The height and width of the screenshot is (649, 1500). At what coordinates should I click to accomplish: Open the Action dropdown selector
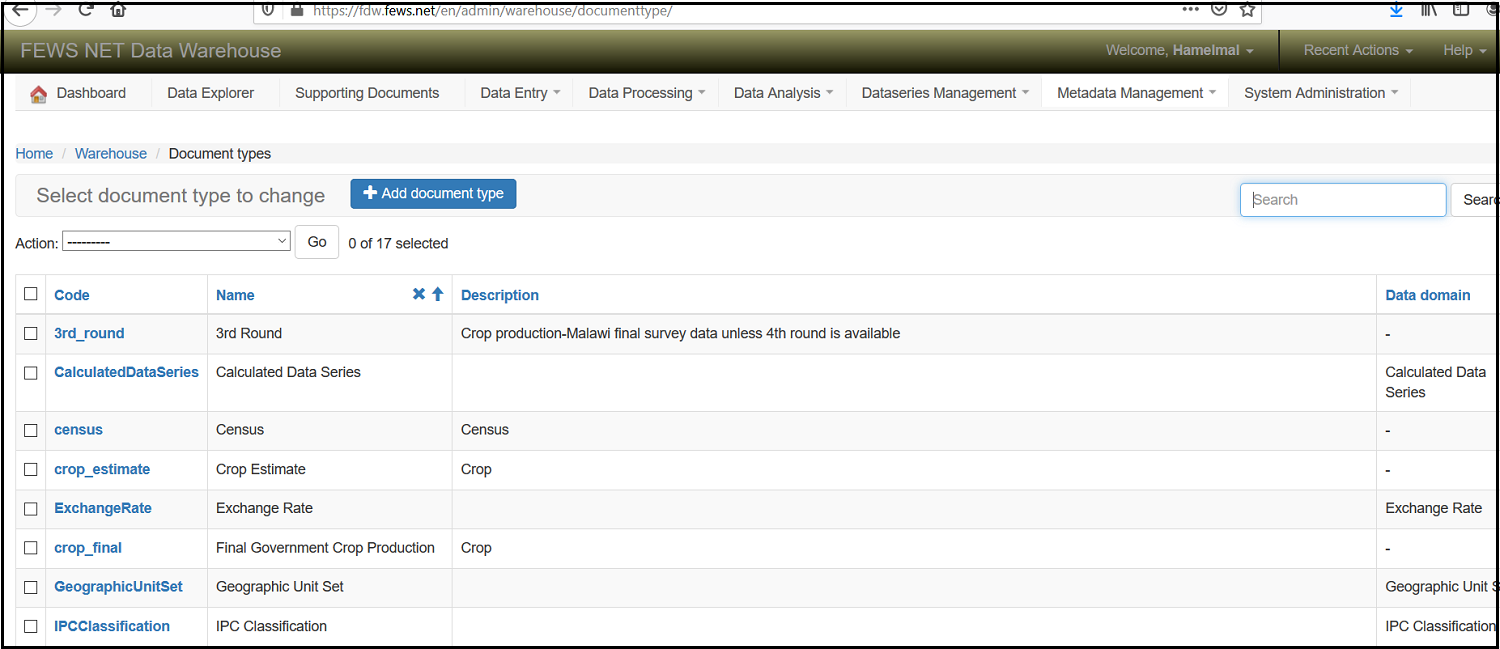176,242
